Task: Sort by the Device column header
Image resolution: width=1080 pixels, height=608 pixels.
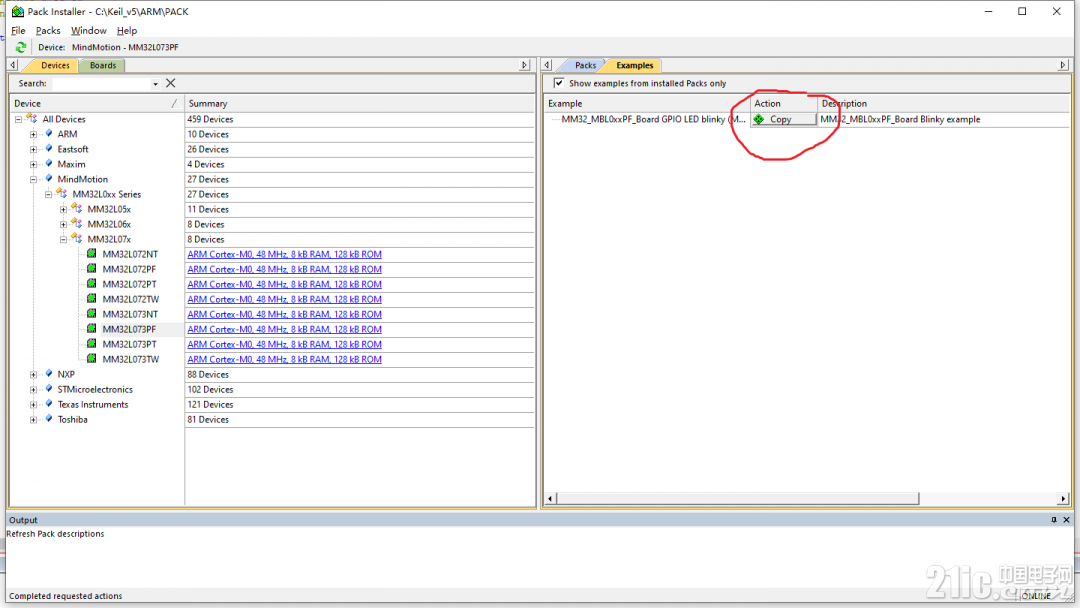Action: click(97, 103)
